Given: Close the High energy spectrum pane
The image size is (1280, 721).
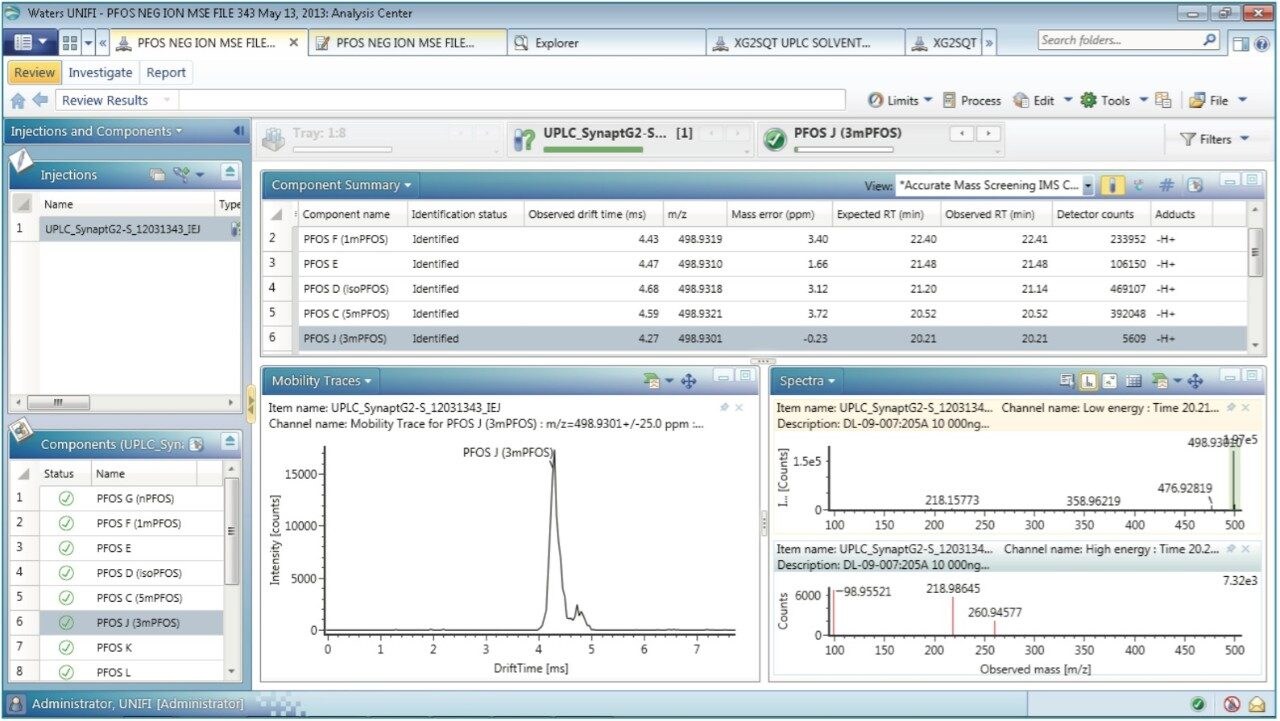Looking at the screenshot, I should (x=1245, y=549).
